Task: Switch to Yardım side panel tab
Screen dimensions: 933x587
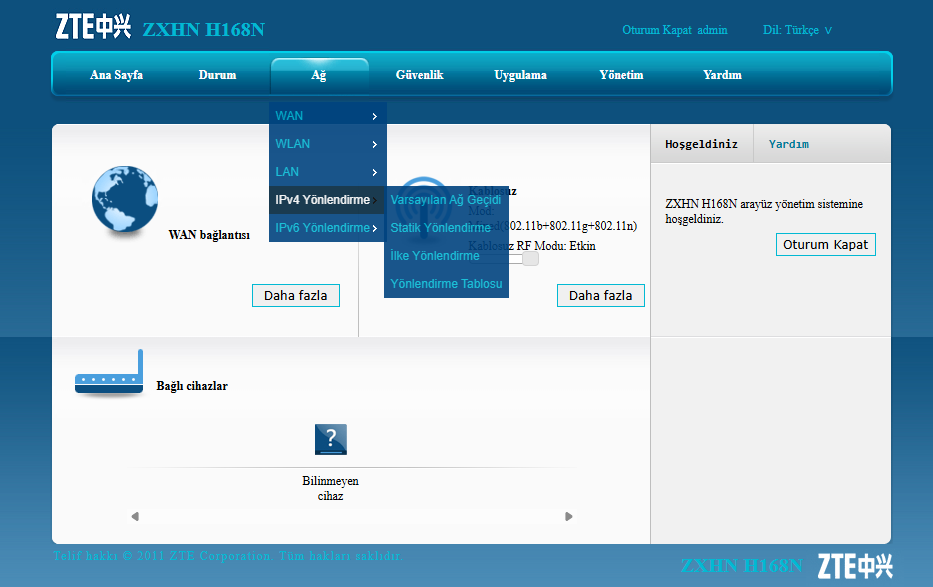Action: point(788,144)
